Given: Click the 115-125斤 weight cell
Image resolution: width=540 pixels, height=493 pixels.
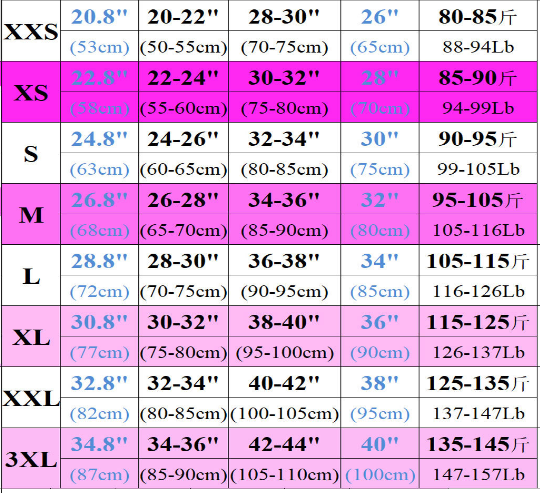Looking at the screenshot, I should point(478,321).
